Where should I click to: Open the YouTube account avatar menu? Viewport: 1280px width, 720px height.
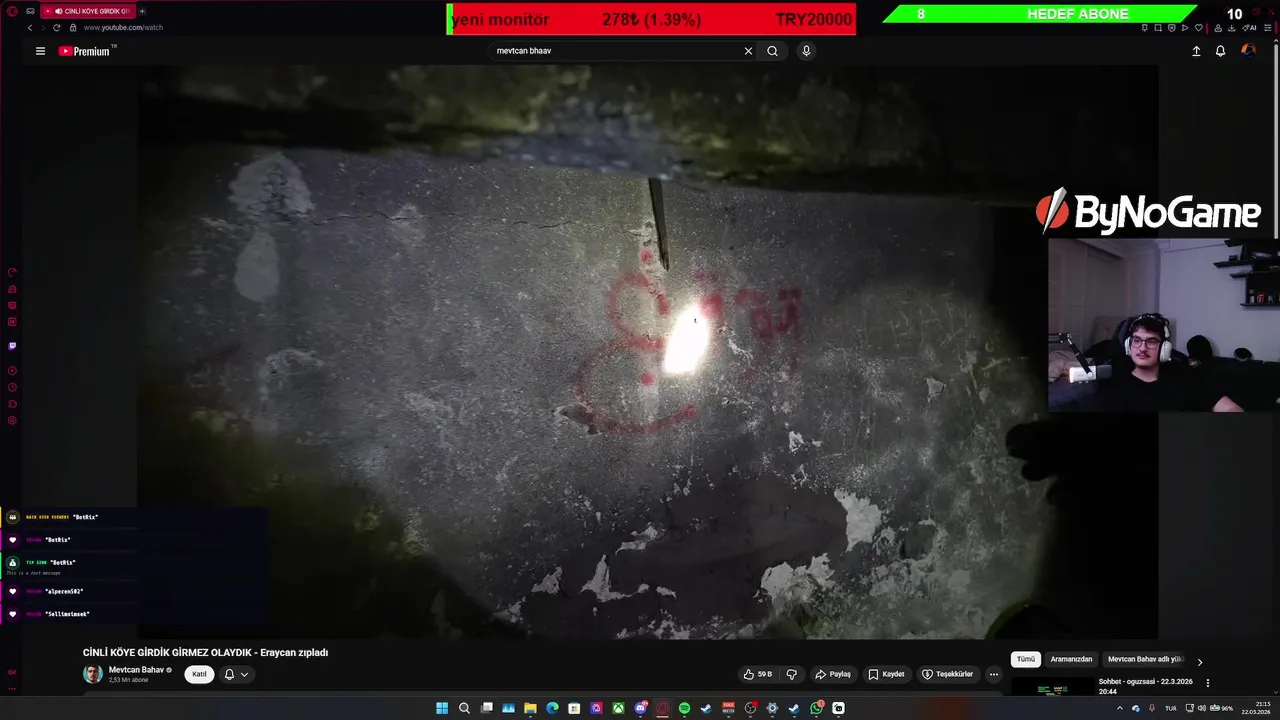[x=1248, y=51]
